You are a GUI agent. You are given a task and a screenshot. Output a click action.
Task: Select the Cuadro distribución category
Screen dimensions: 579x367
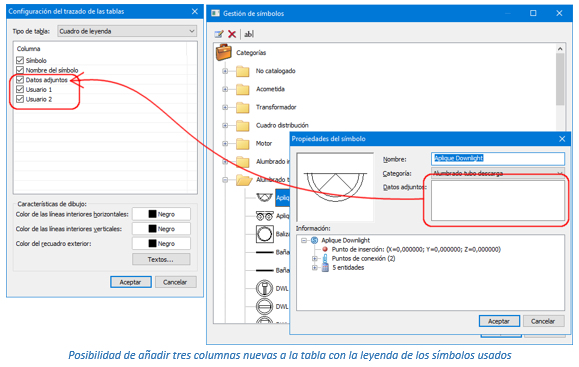282,125
